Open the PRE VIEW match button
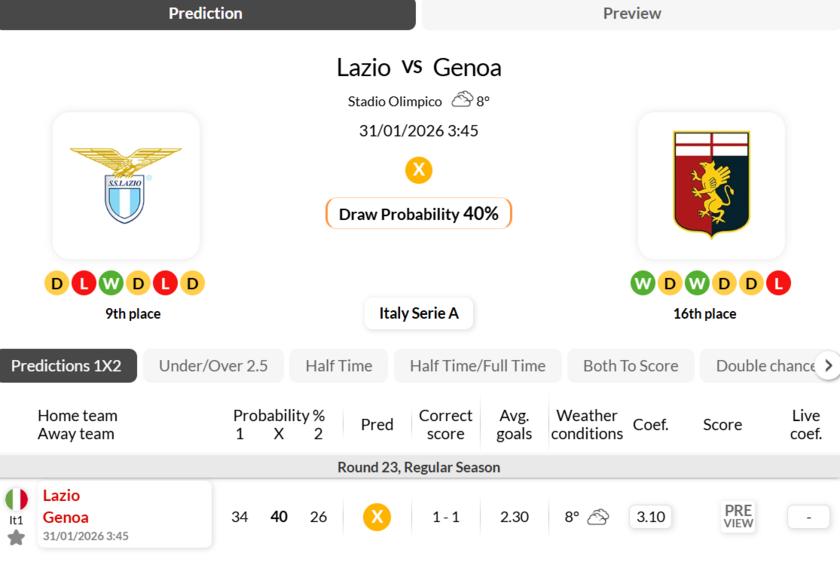The width and height of the screenshot is (840, 565). pyautogui.click(x=738, y=517)
